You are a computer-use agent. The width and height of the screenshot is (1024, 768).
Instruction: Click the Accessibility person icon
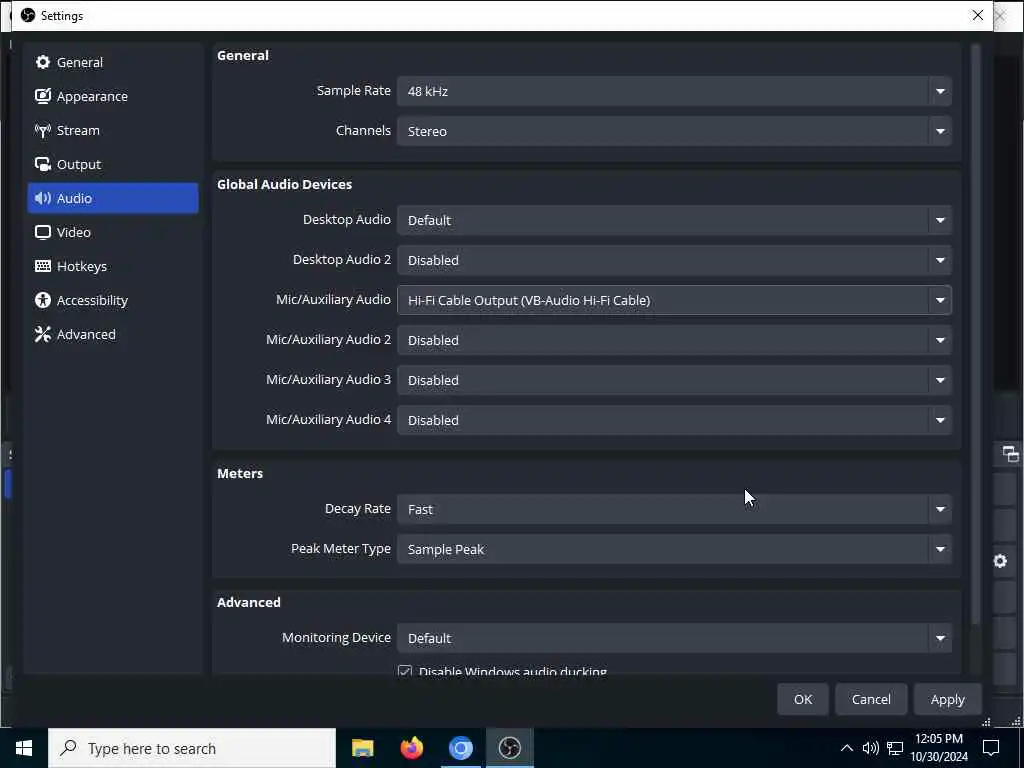click(43, 300)
